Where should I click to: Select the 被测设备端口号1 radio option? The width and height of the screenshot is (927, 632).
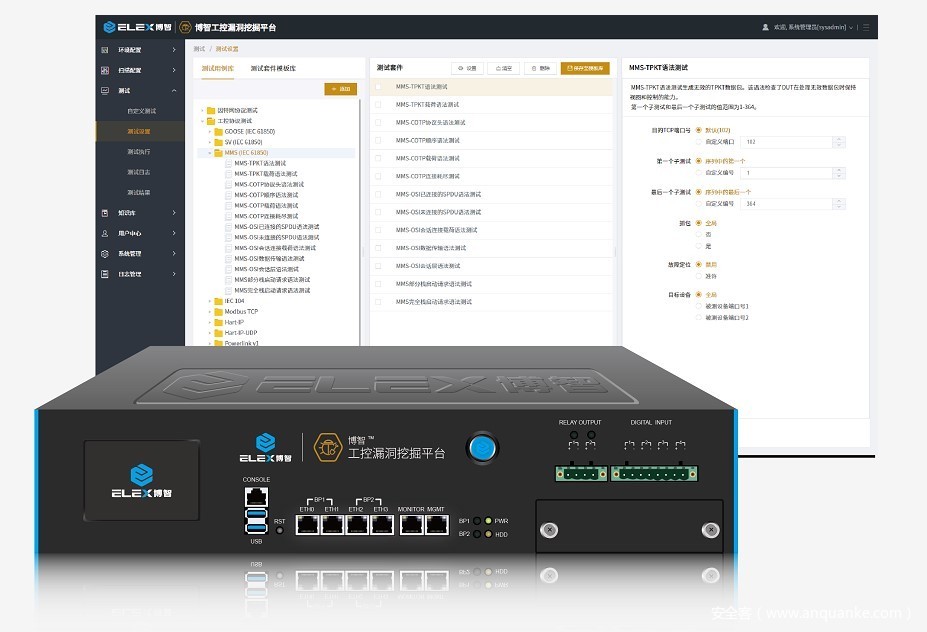698,306
